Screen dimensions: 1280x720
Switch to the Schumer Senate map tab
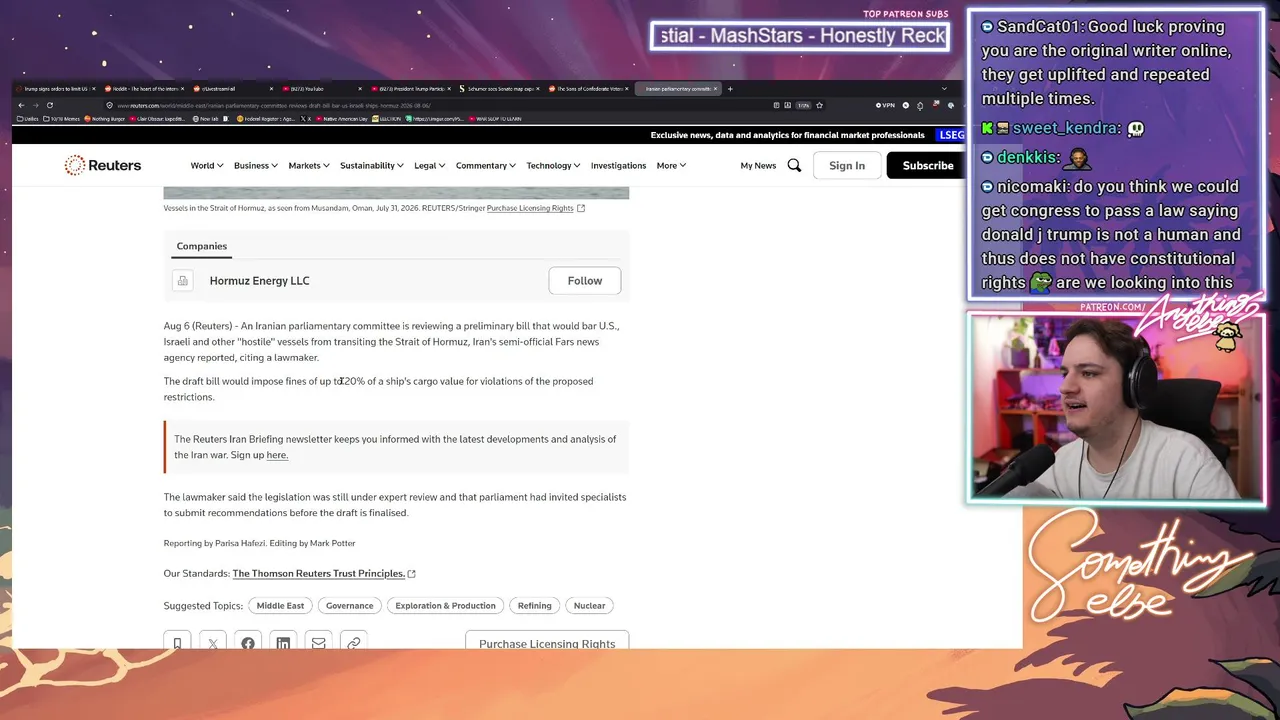(x=498, y=89)
